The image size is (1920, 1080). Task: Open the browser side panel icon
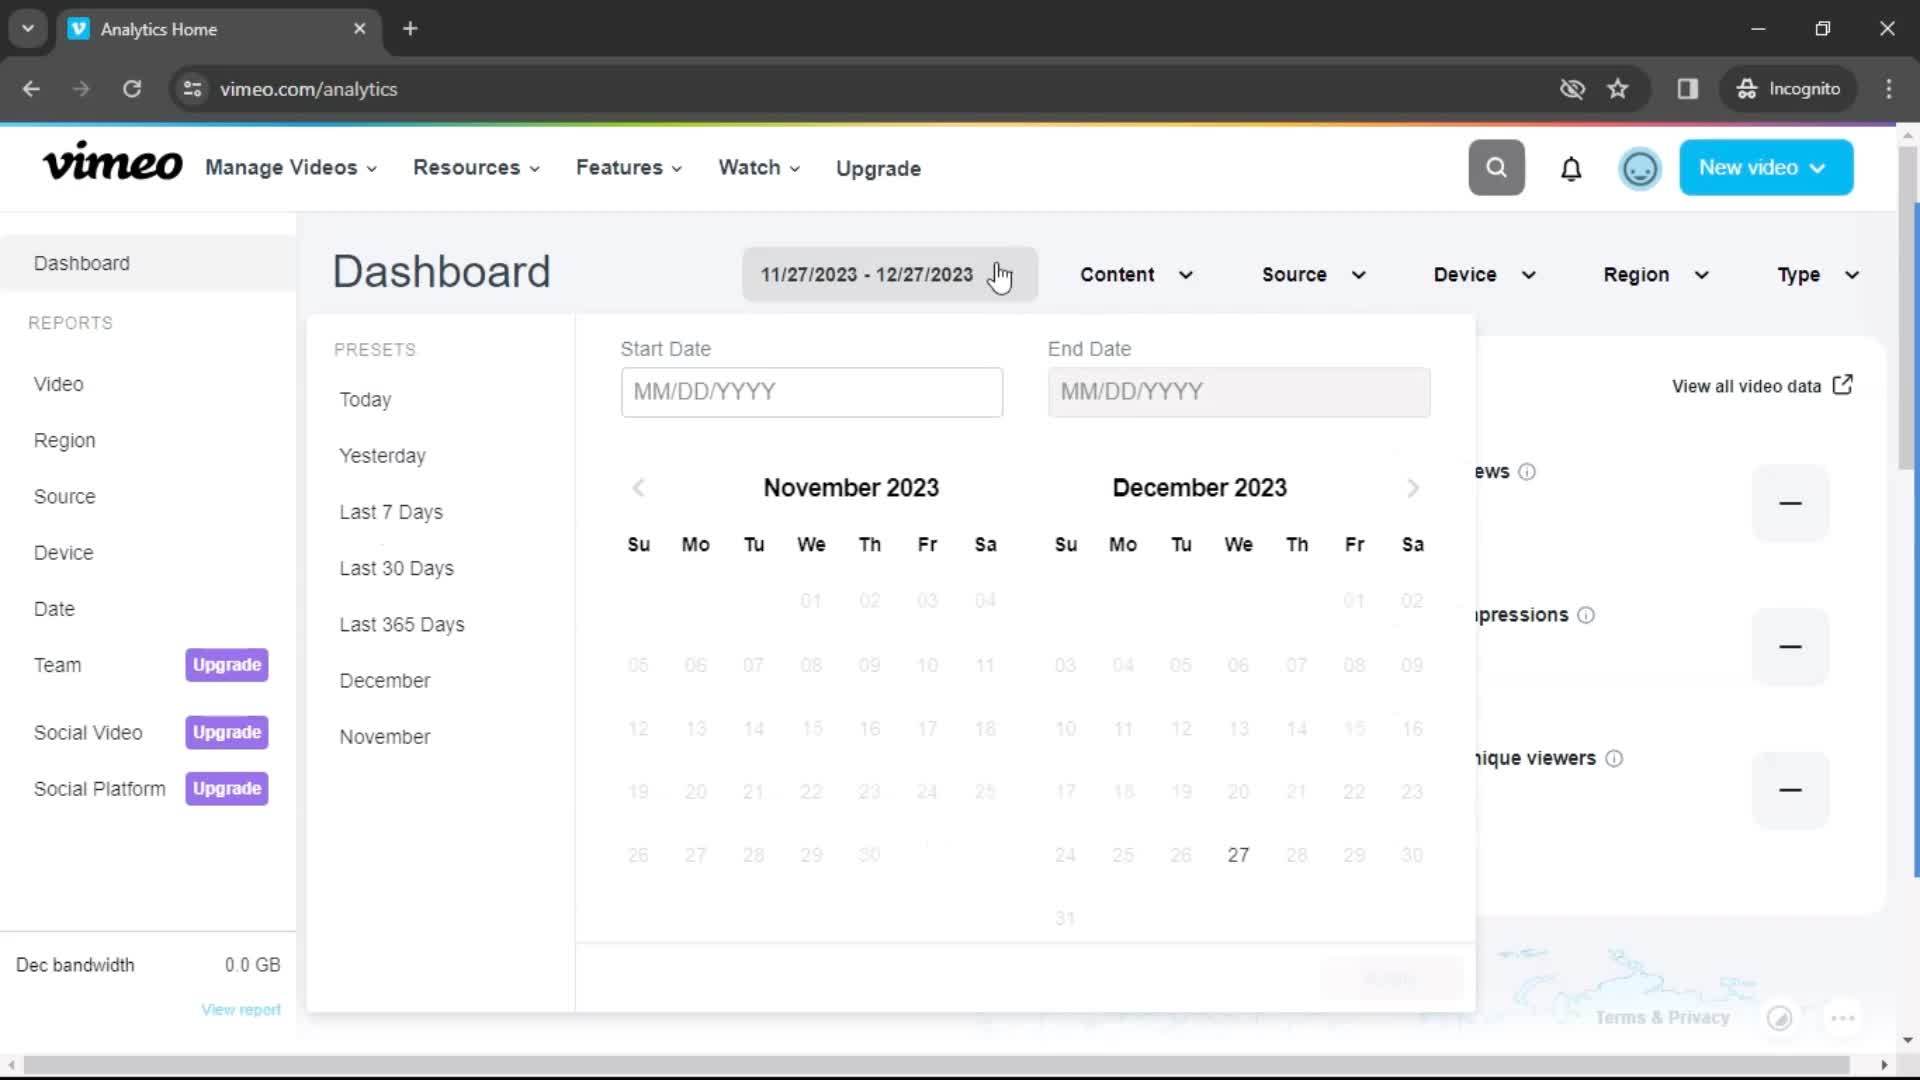(1688, 89)
